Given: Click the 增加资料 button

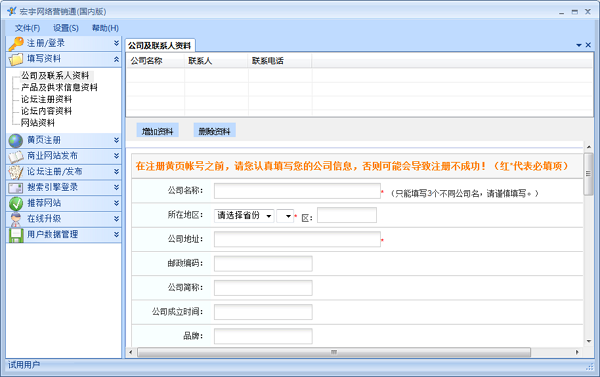Looking at the screenshot, I should (x=158, y=131).
